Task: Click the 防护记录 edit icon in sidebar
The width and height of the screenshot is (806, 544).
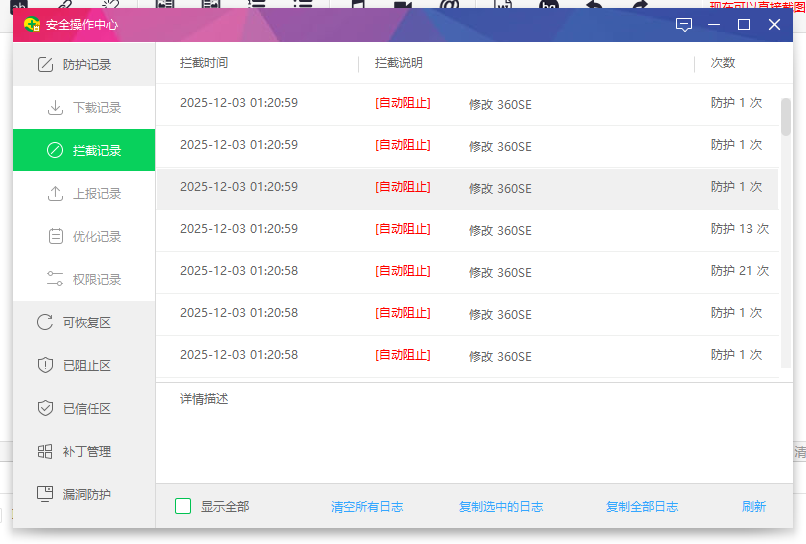Action: coord(45,65)
